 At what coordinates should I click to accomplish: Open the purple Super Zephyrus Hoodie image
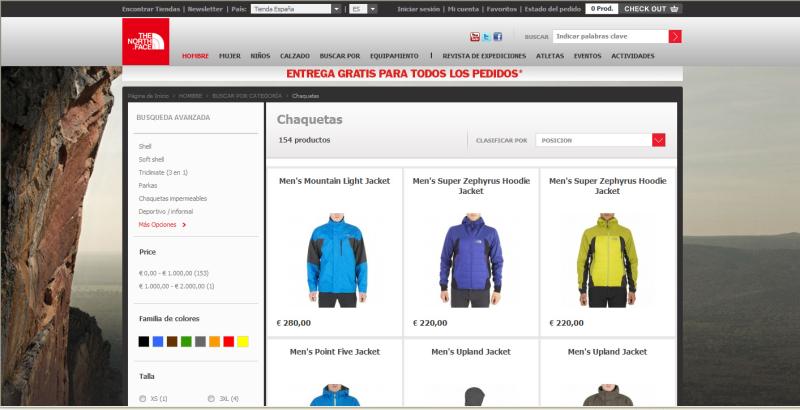pyautogui.click(x=471, y=260)
